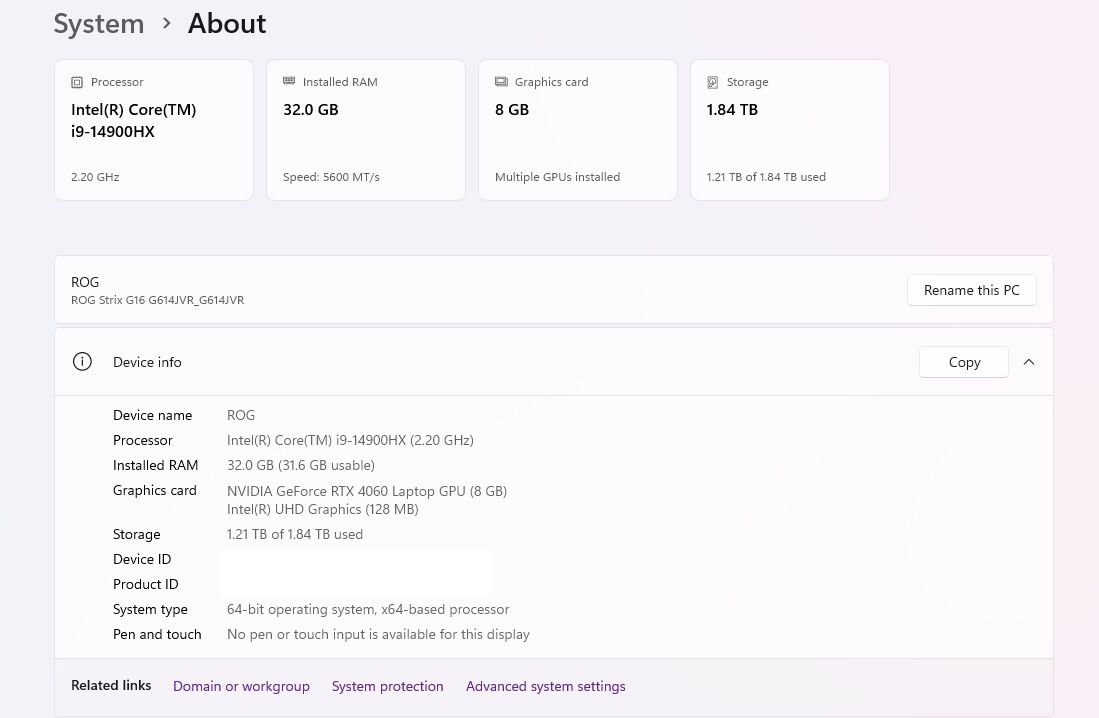Click the Processor chip icon in the top card
Image resolution: width=1099 pixels, height=718 pixels.
[77, 82]
